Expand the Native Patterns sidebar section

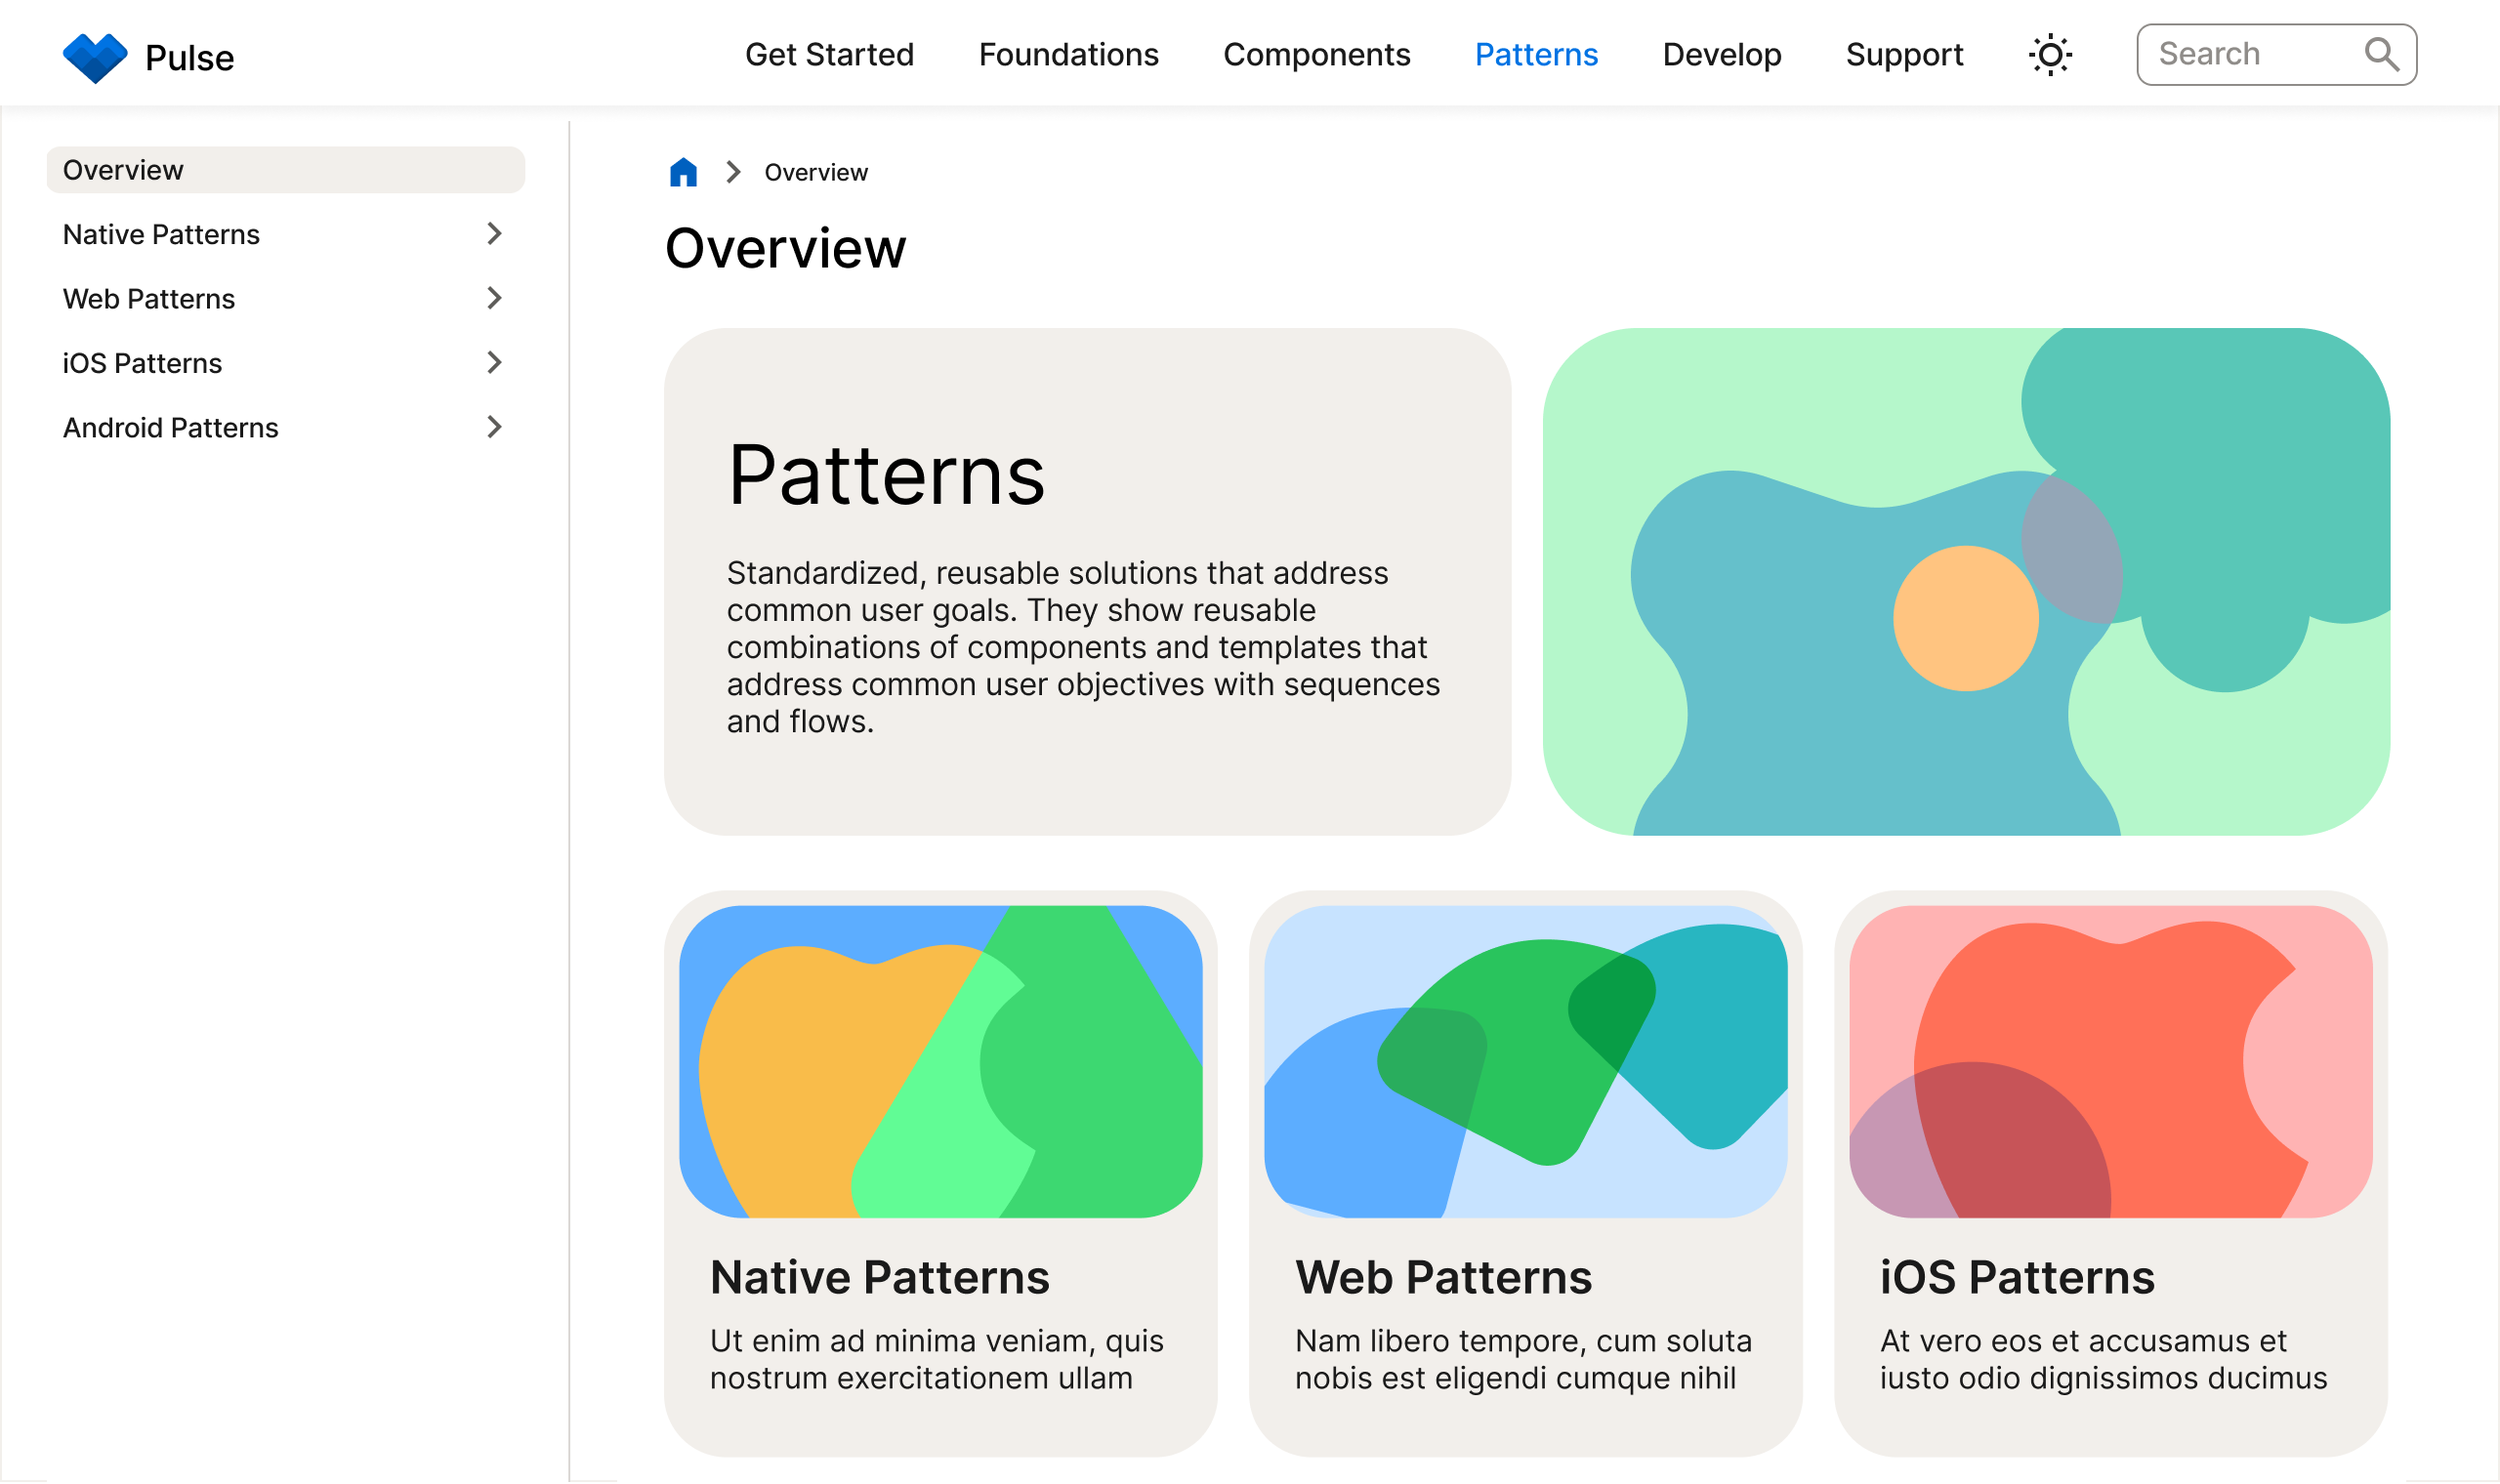click(x=494, y=234)
